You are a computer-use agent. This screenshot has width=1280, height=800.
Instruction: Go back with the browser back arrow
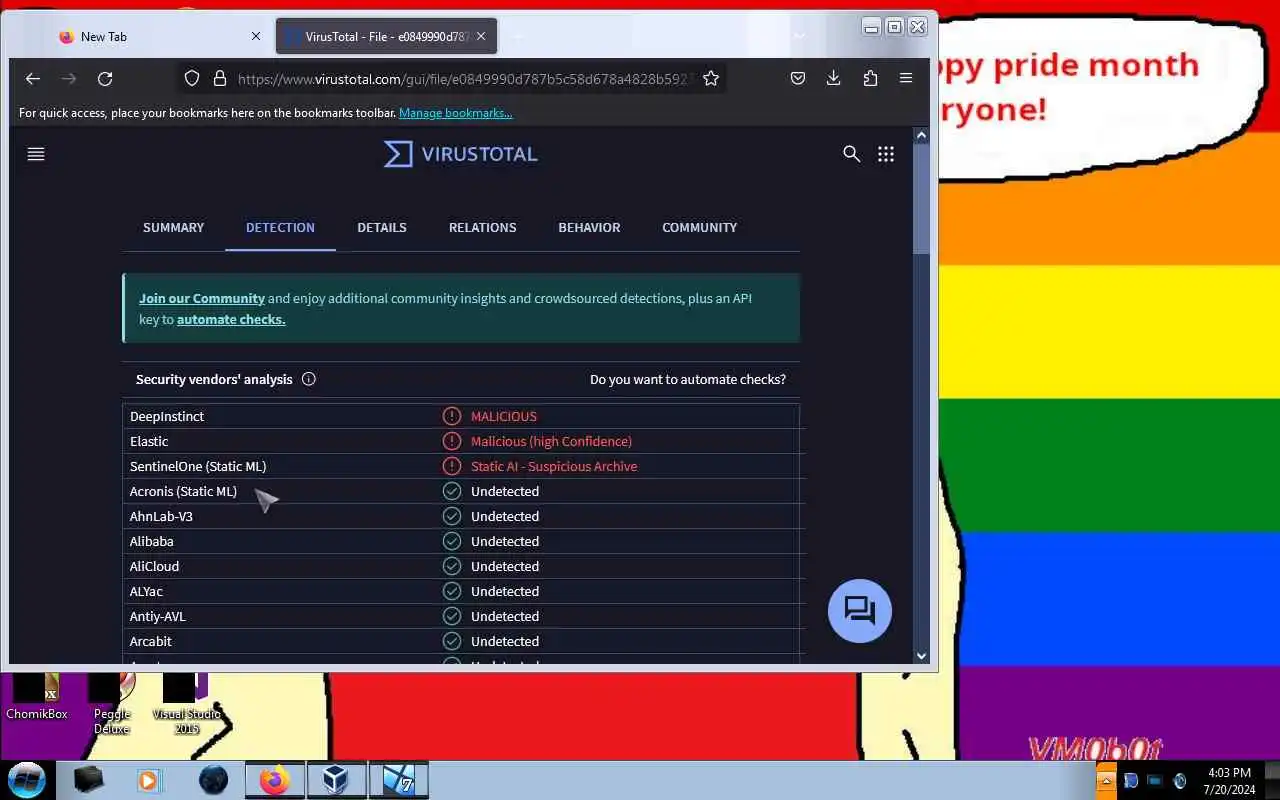tap(33, 78)
